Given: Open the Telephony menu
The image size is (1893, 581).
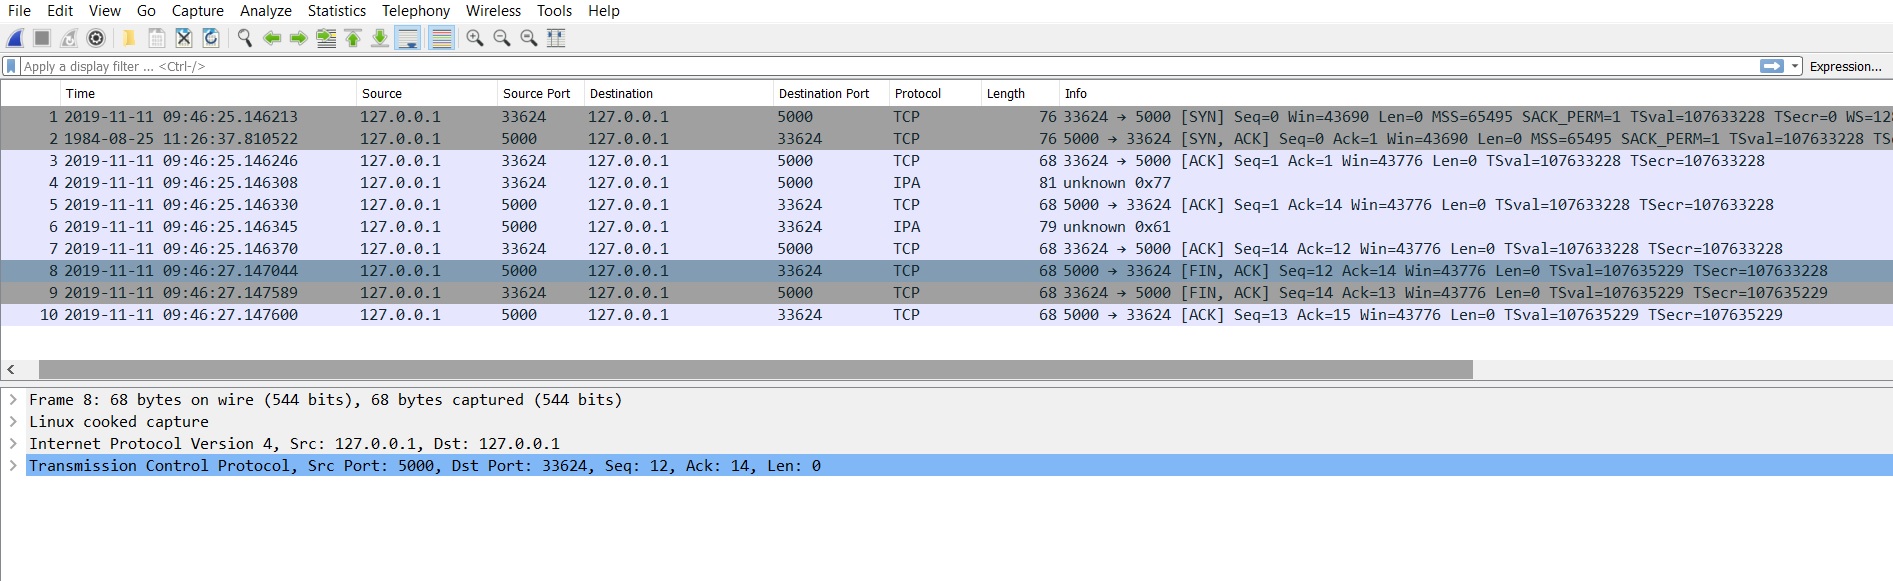Looking at the screenshot, I should coord(416,11).
